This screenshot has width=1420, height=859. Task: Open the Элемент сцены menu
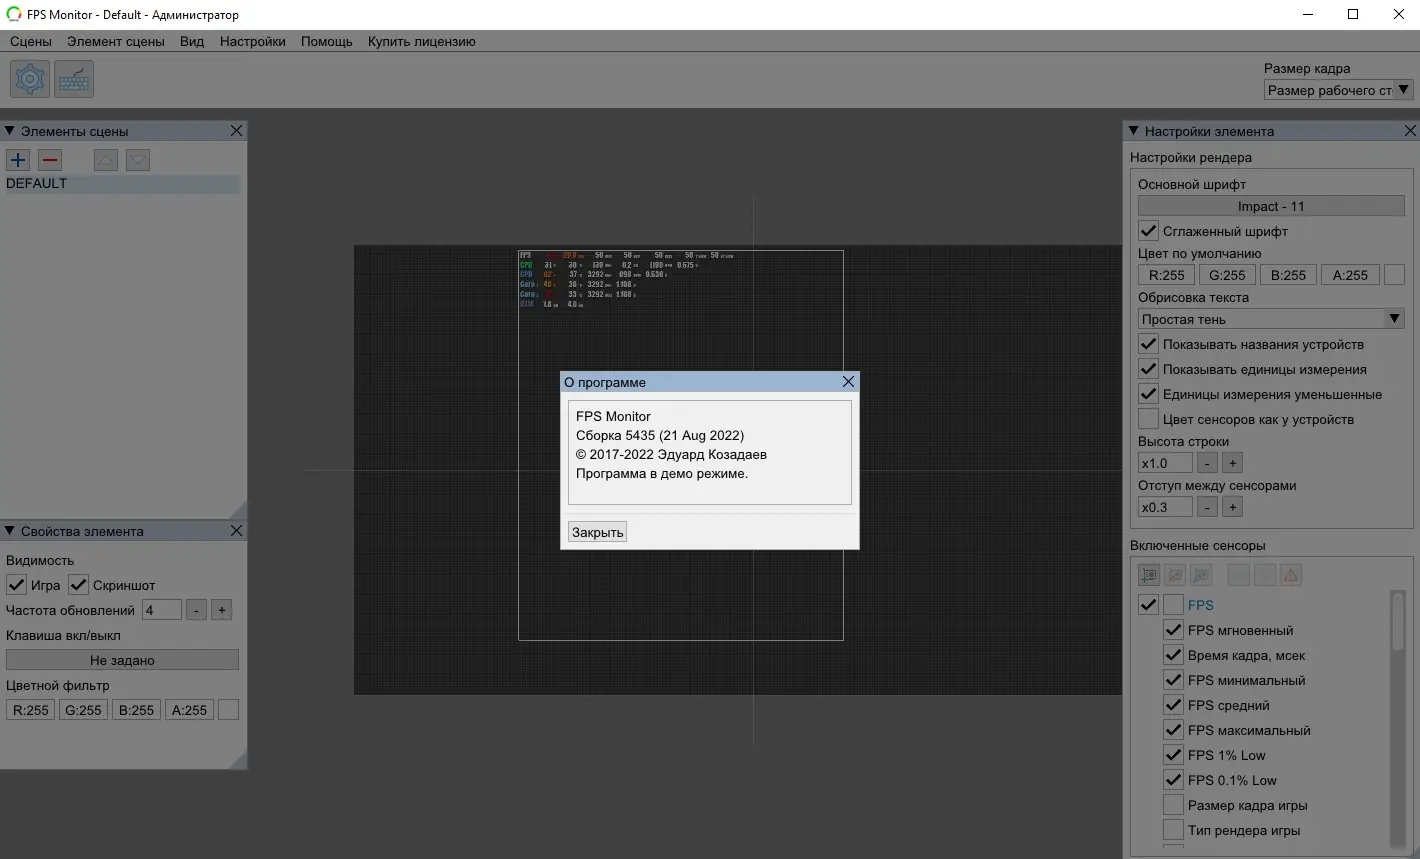(x=116, y=41)
